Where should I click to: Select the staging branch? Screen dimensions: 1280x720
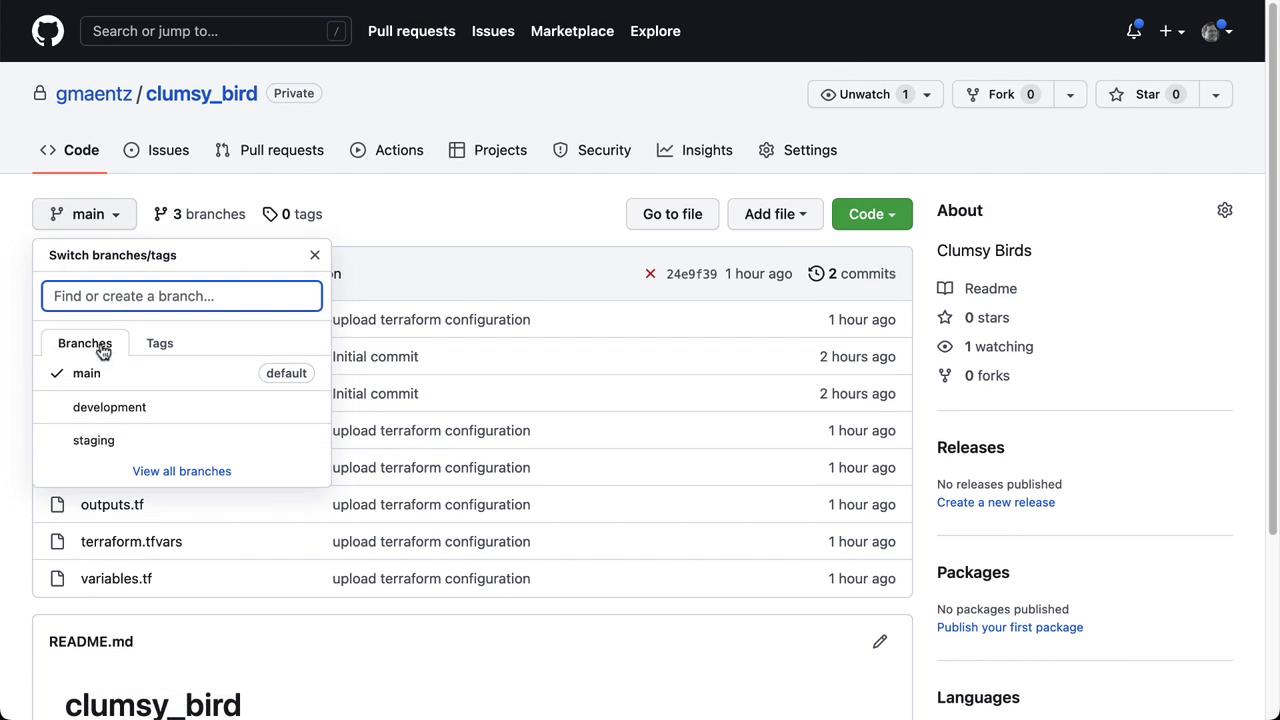click(94, 440)
